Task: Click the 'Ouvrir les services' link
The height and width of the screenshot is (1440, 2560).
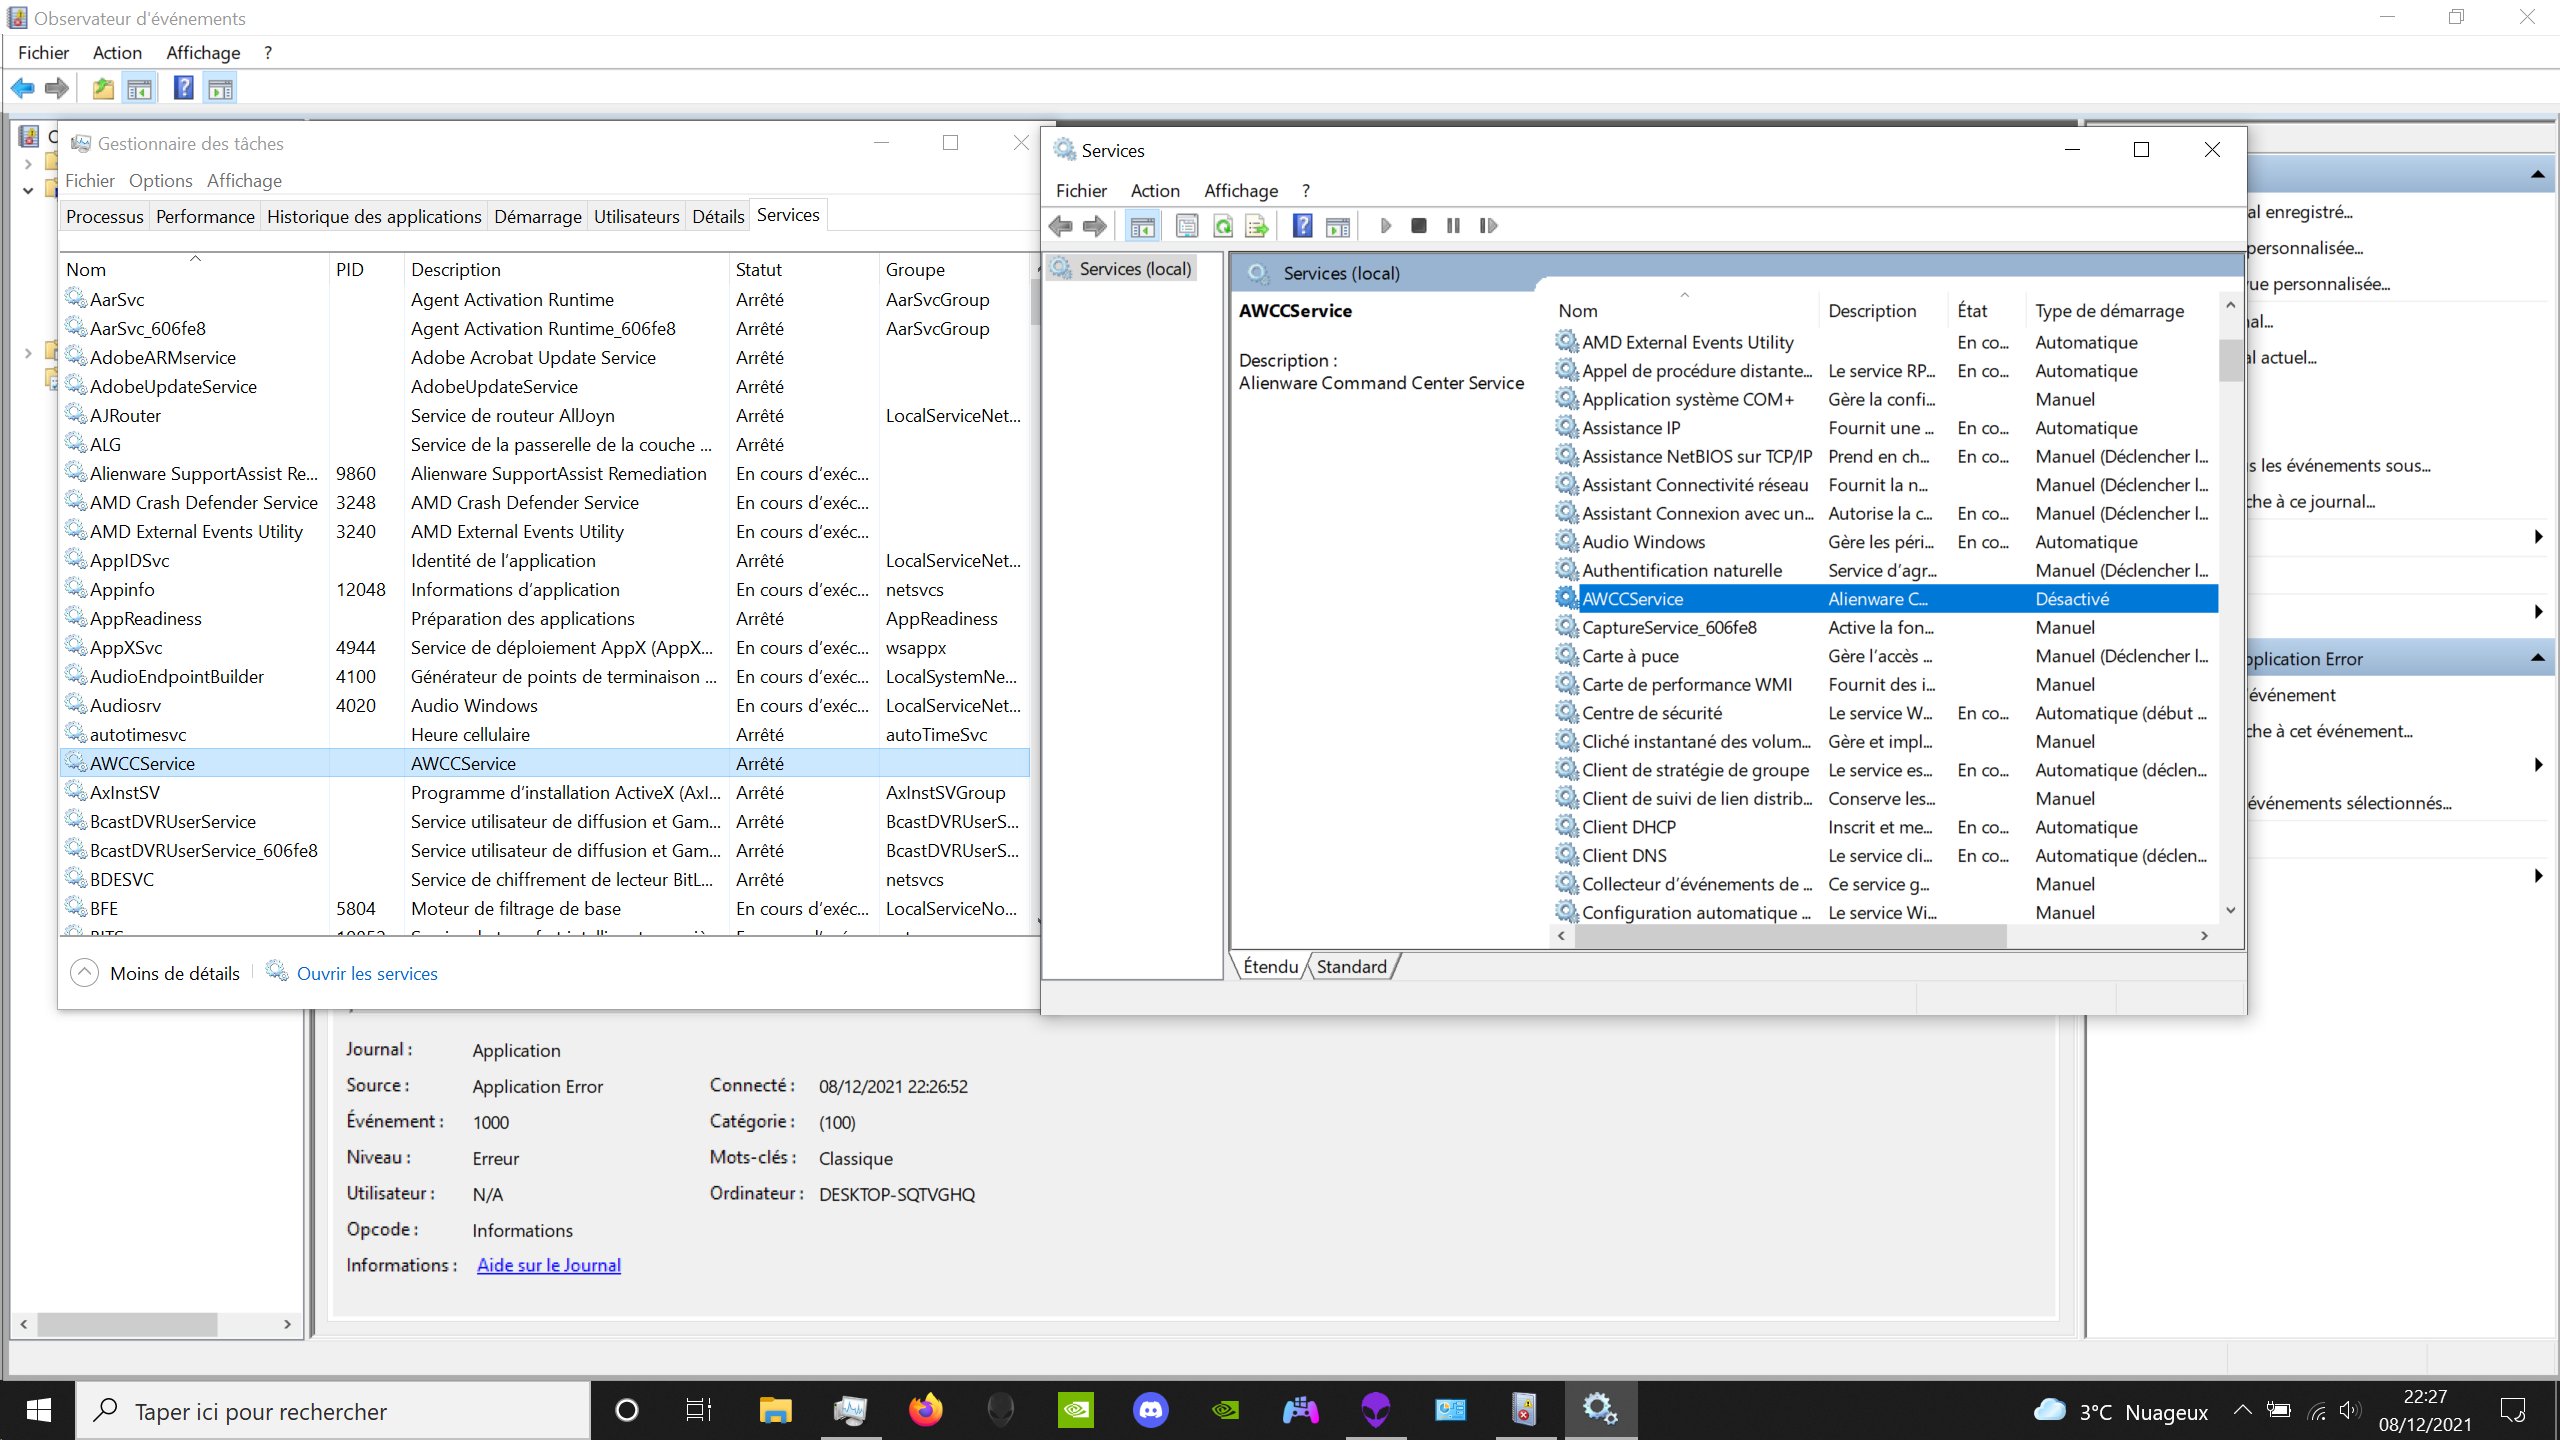Action: coord(367,973)
